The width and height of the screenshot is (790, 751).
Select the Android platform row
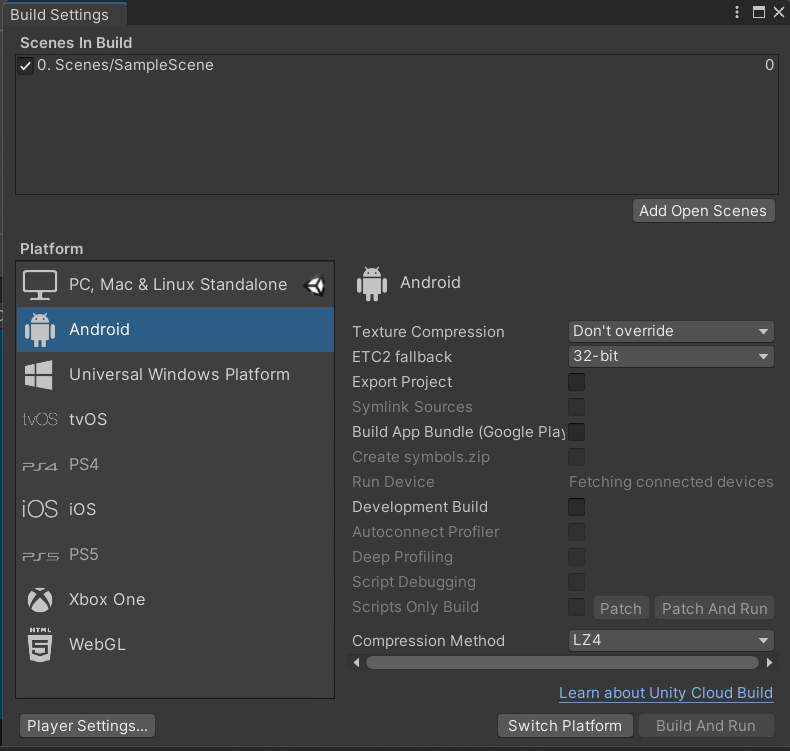click(175, 330)
